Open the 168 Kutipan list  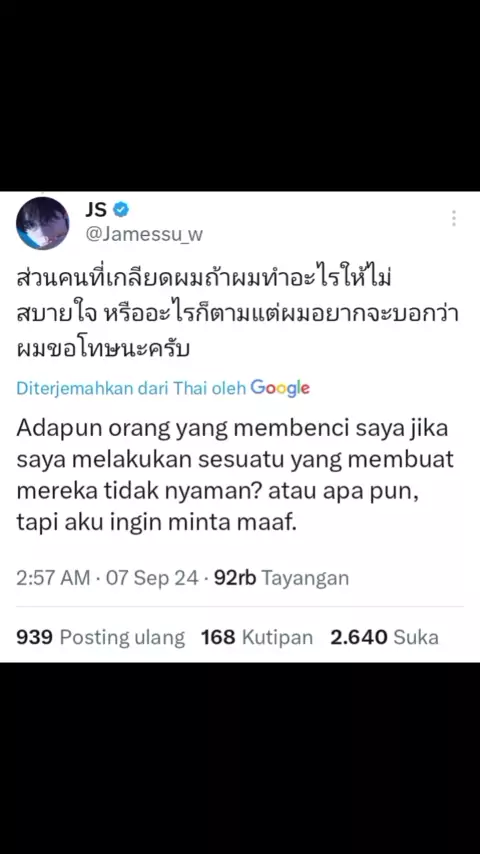257,637
